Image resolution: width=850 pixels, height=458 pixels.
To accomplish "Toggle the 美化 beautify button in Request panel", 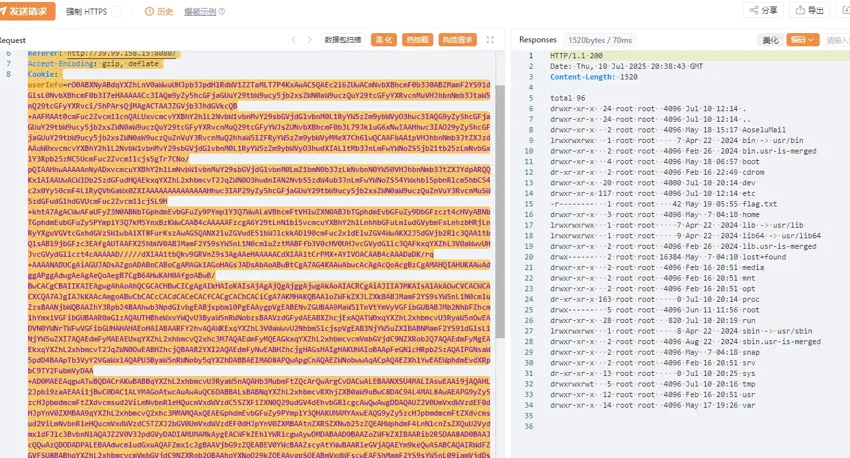I will [x=383, y=40].
